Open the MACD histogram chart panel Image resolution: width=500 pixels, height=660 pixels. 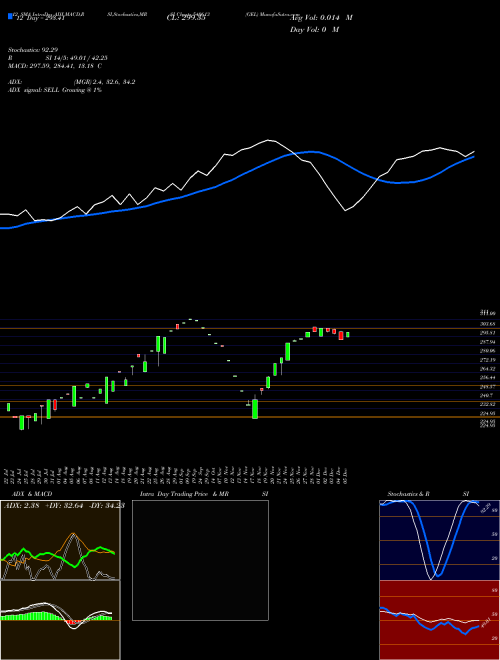click(60, 620)
